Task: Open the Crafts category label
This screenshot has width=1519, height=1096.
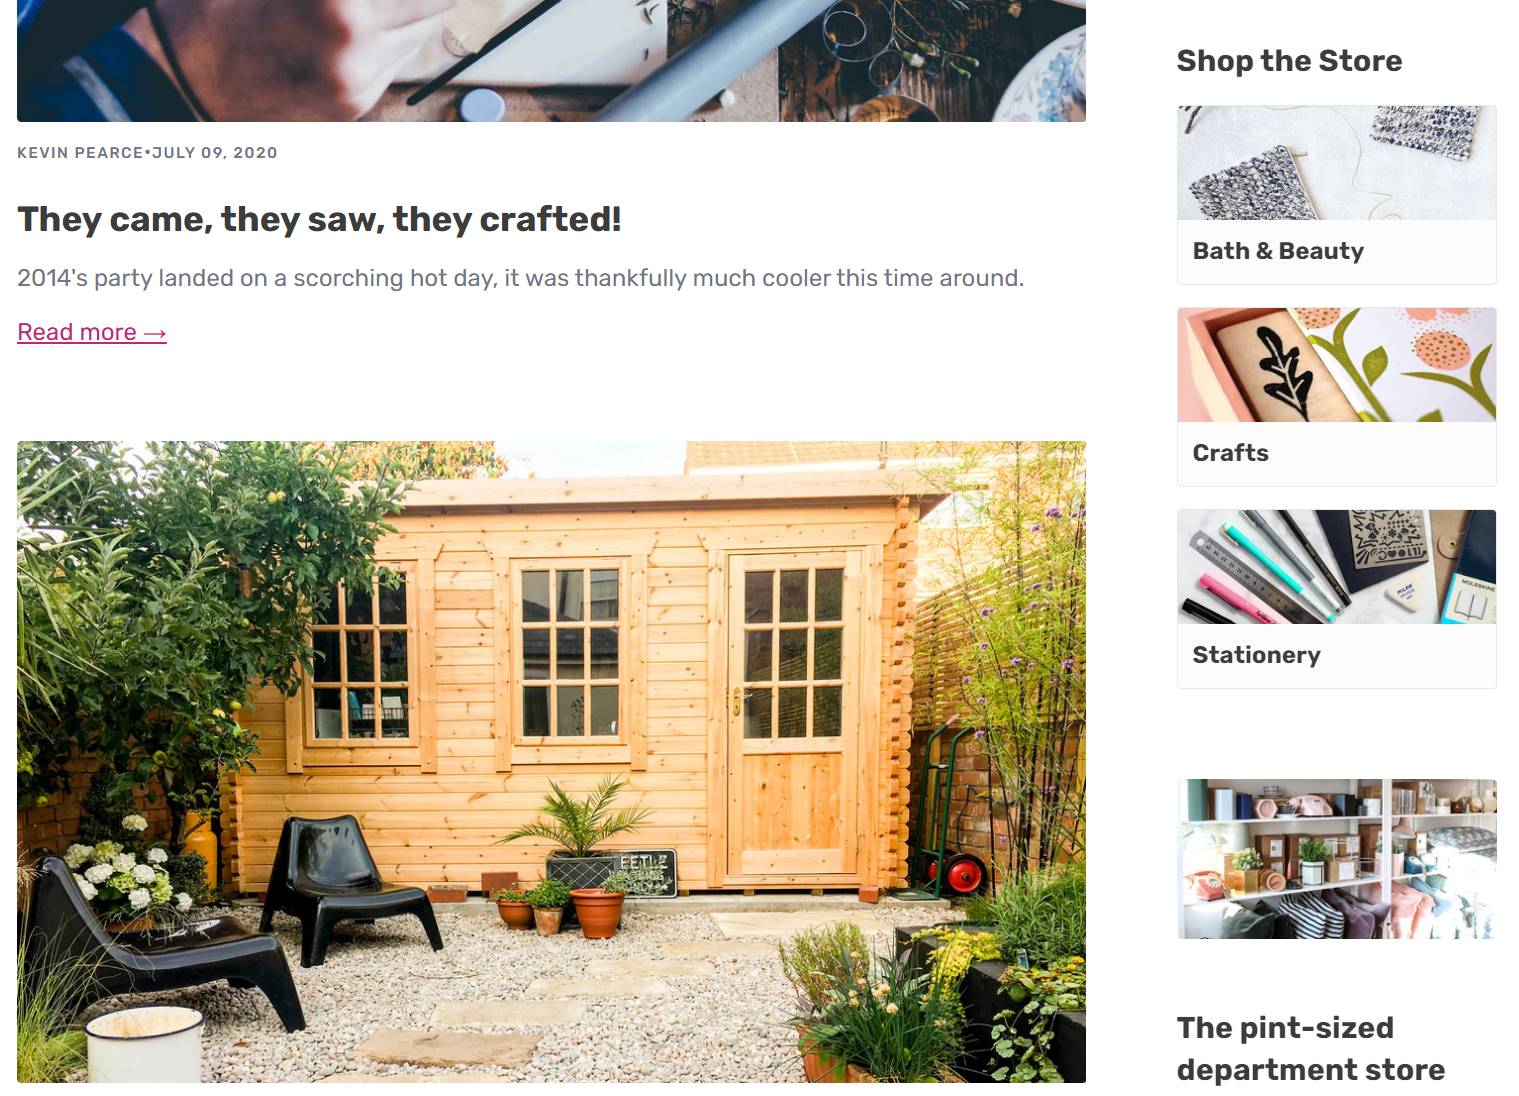Action: (x=1230, y=453)
